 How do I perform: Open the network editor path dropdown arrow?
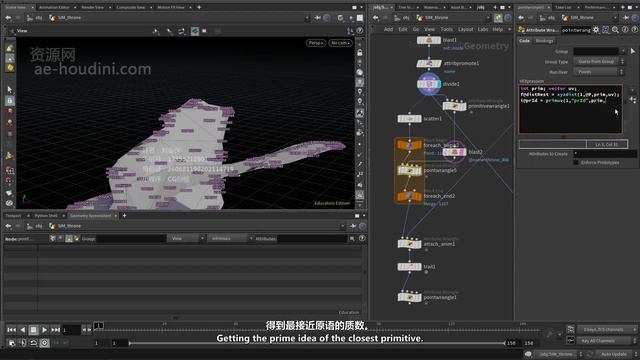pos(488,18)
